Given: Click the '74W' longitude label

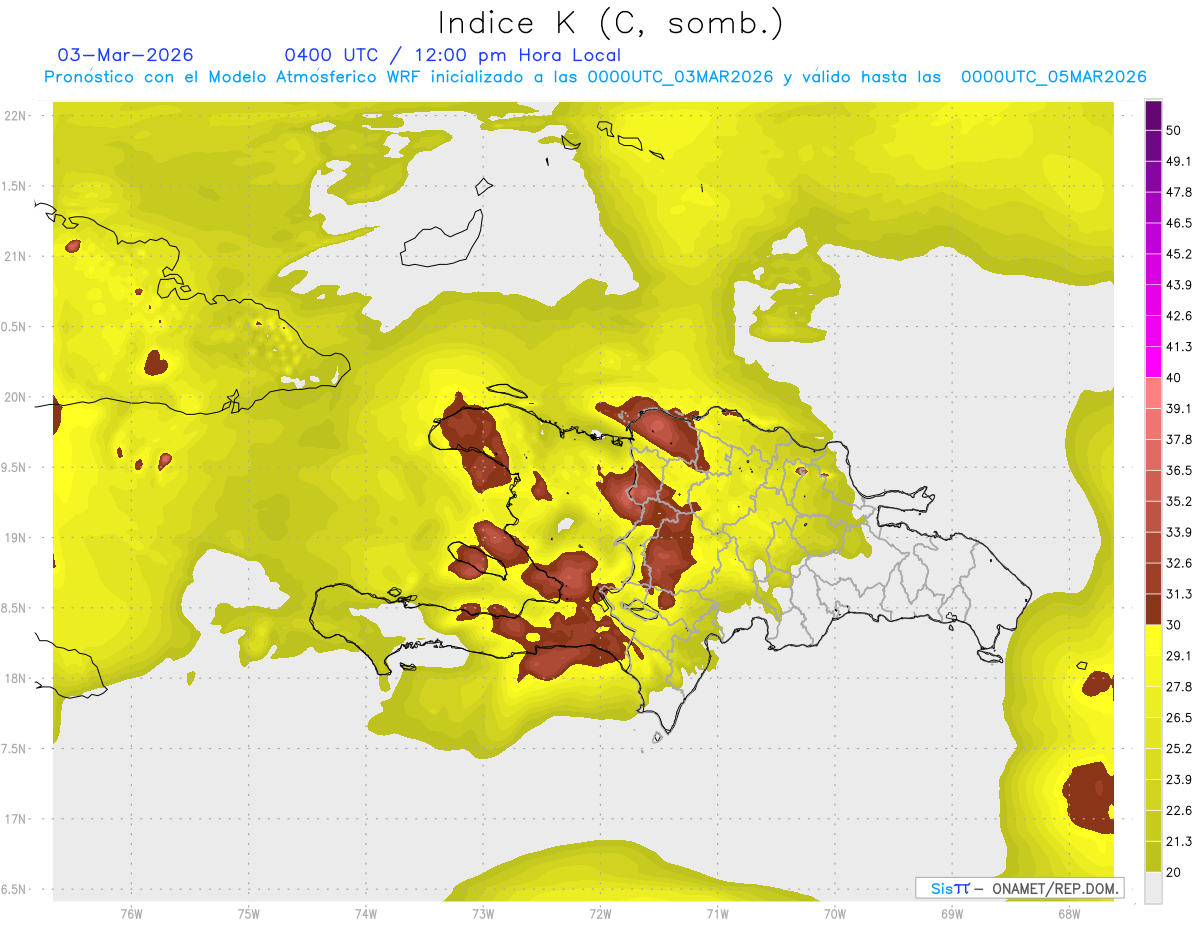Looking at the screenshot, I should coord(366,913).
